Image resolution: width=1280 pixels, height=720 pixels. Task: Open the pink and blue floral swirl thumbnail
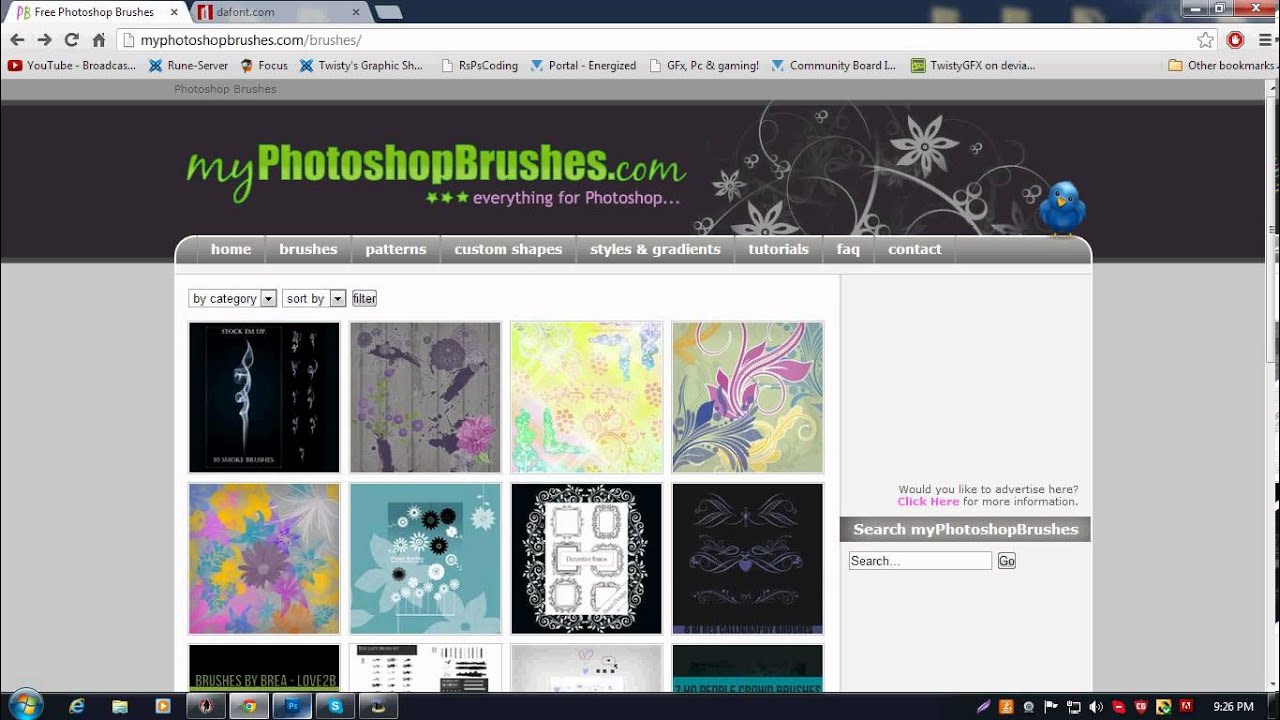click(x=747, y=397)
